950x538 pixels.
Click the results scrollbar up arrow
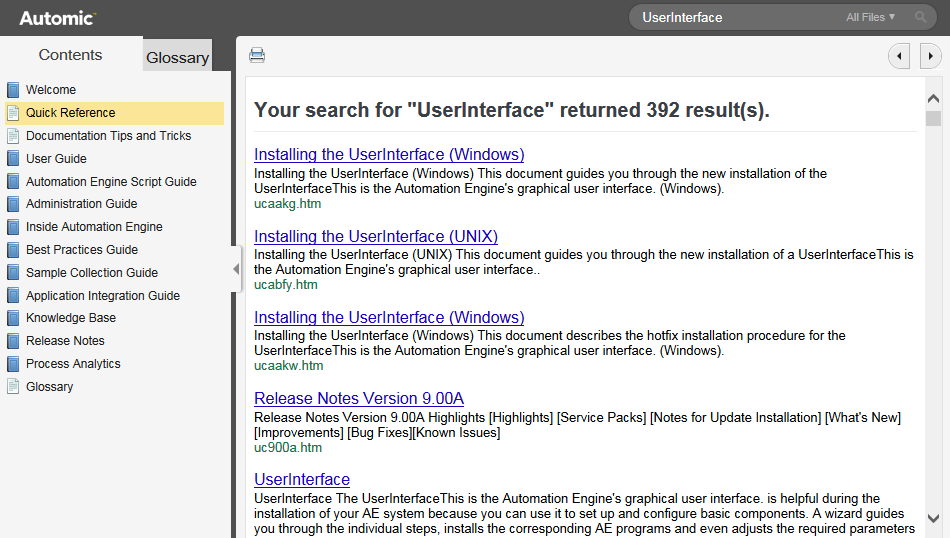click(x=934, y=98)
